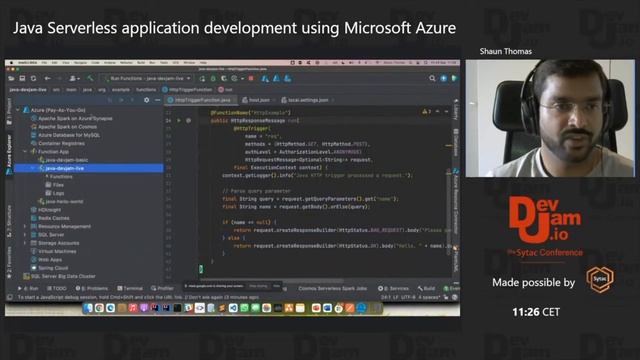Switch to the local.settings.json editor tab
Viewport: 640px width, 360px height.
pyautogui.click(x=308, y=100)
